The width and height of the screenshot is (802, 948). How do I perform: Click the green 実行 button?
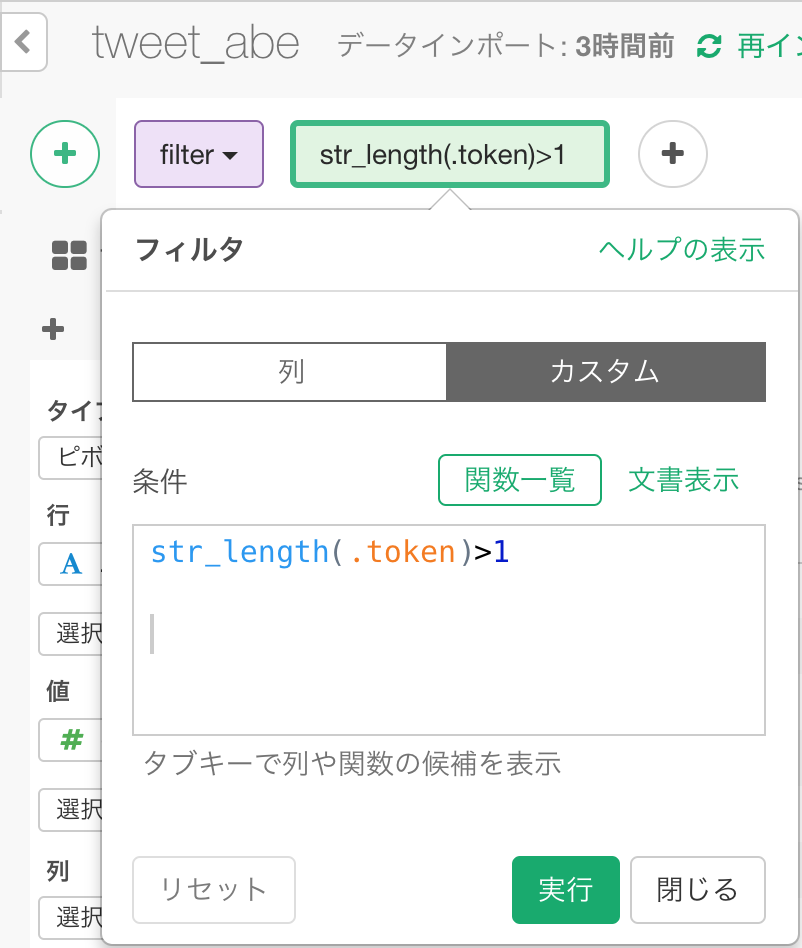(566, 890)
